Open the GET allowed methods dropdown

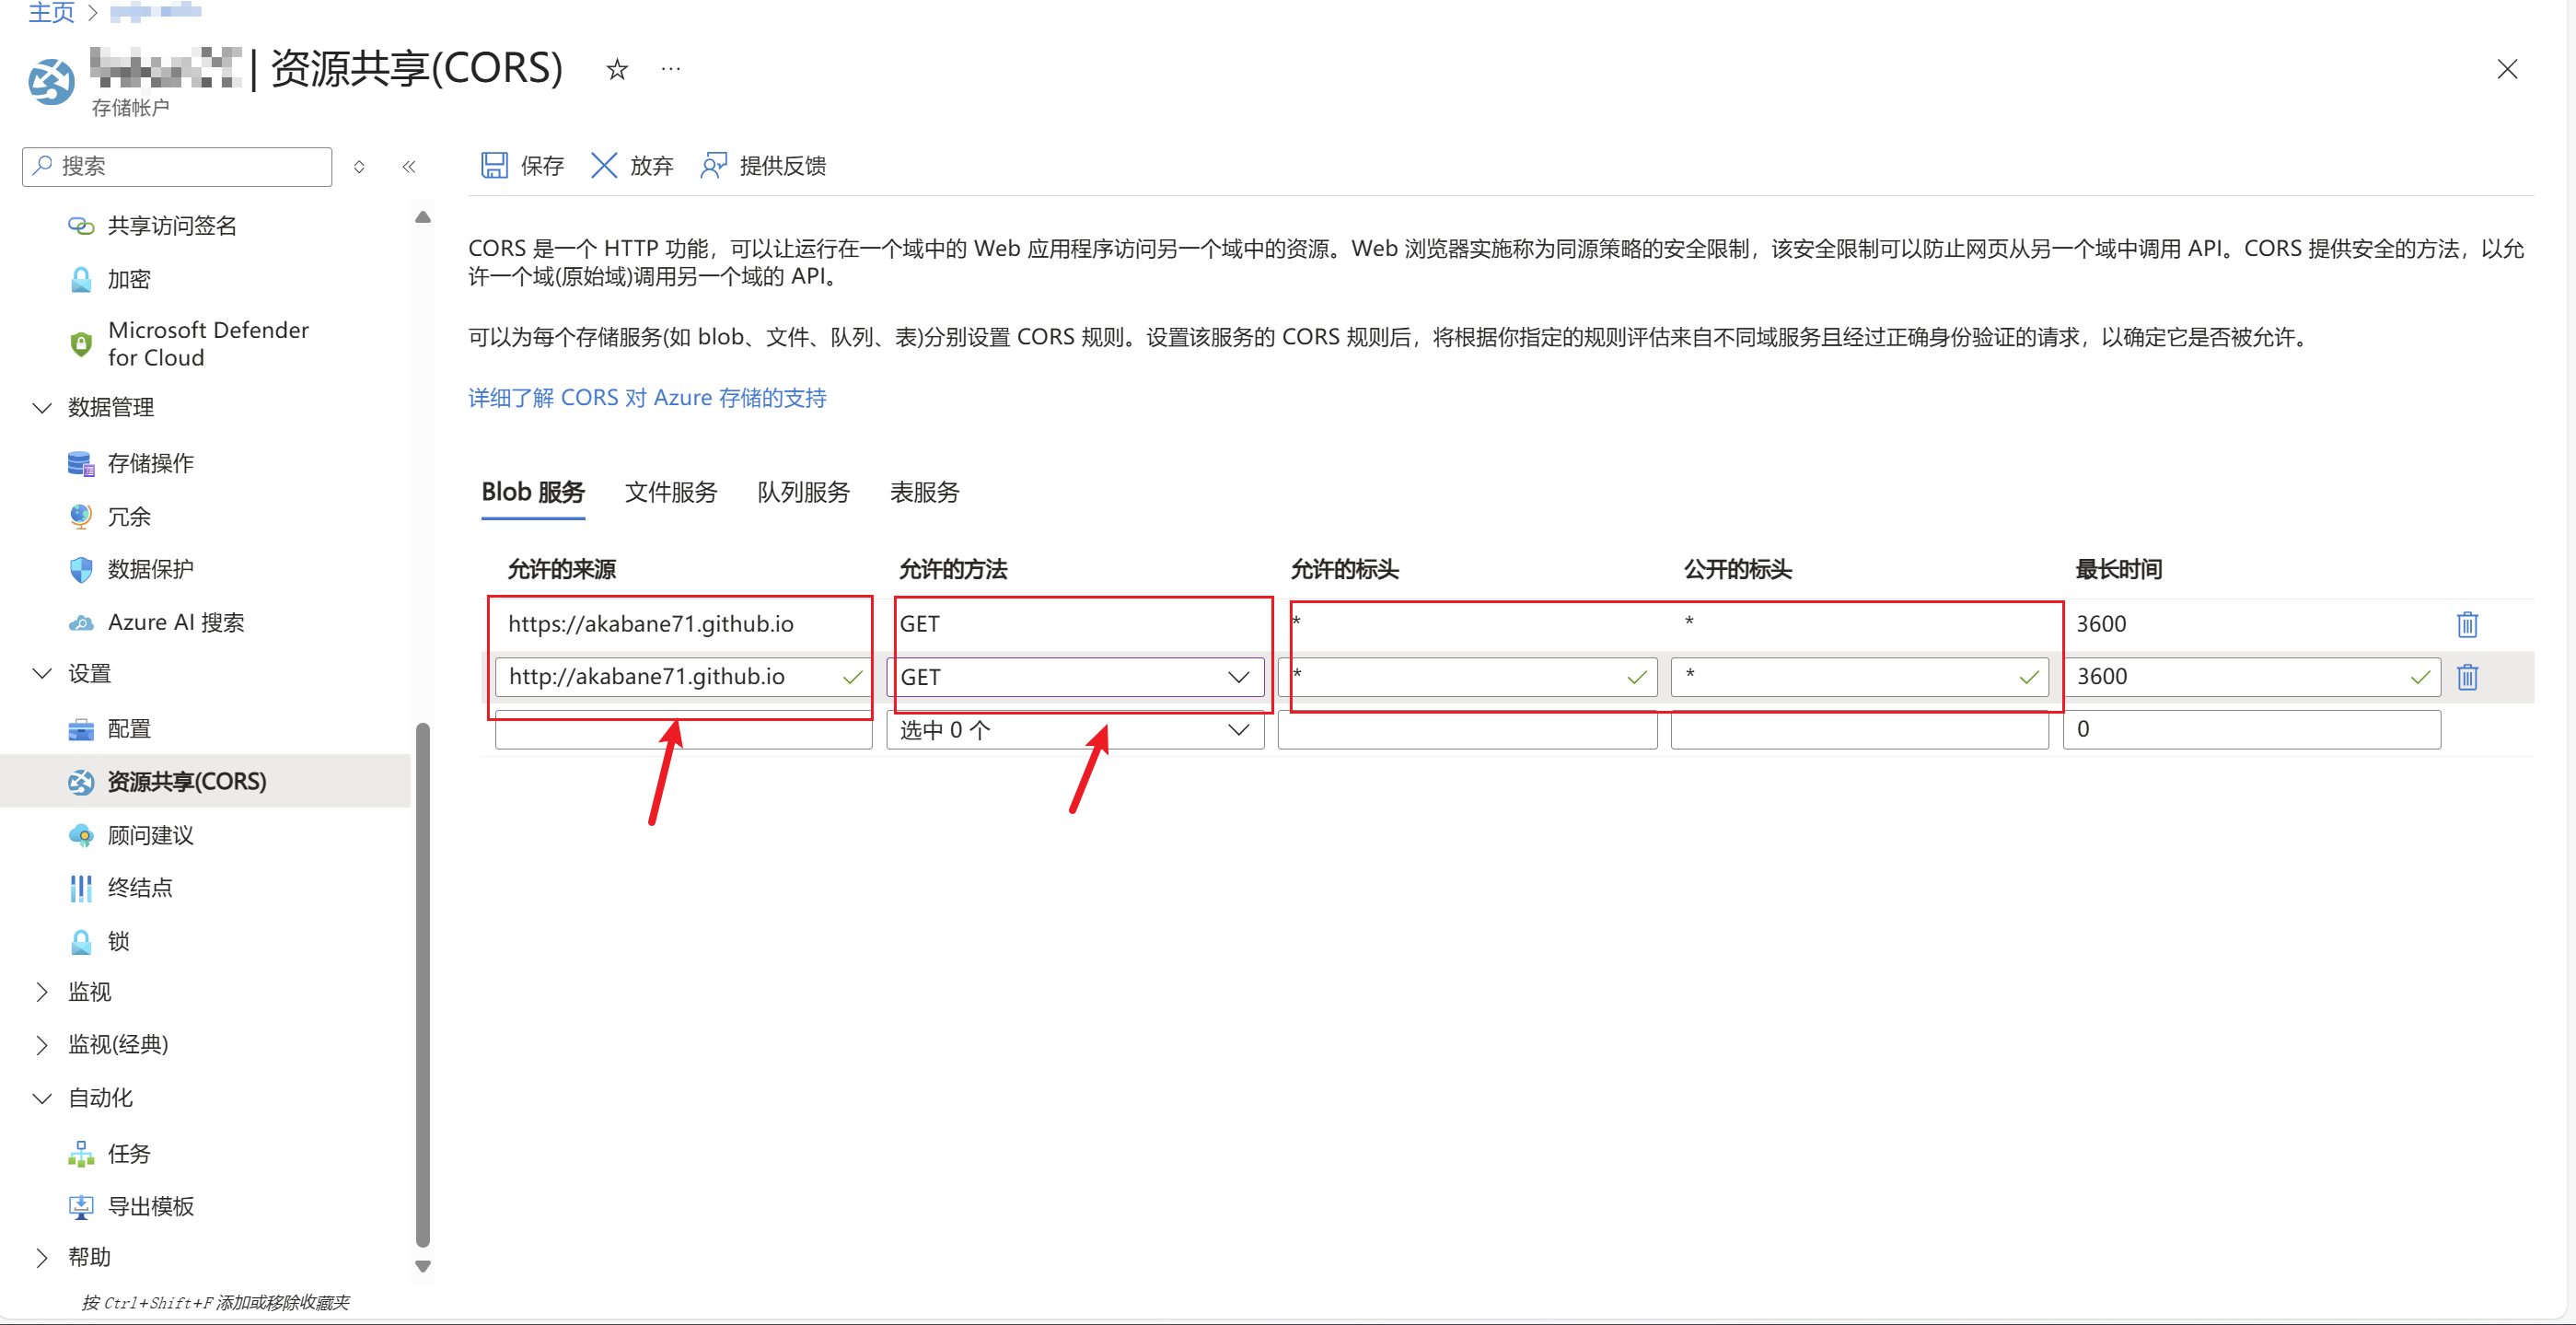[1238, 677]
